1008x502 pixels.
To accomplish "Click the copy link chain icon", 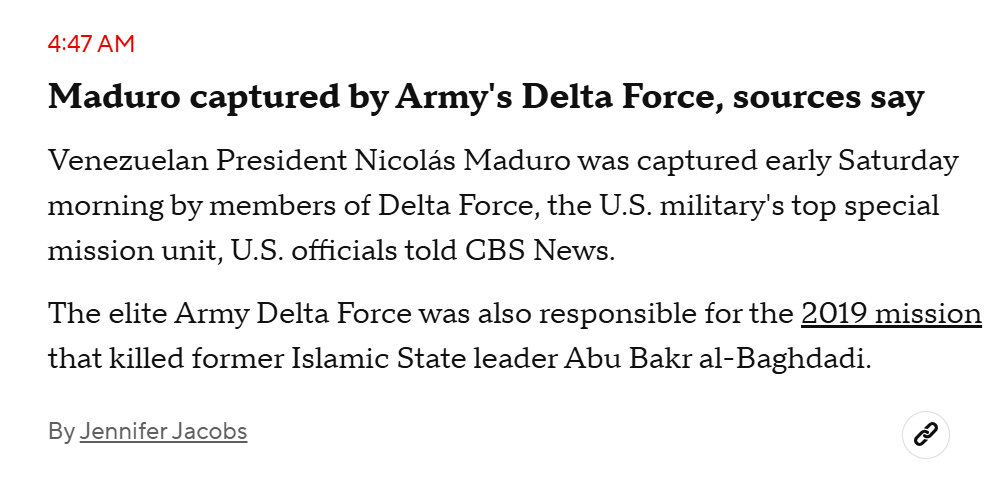I will coord(925,434).
